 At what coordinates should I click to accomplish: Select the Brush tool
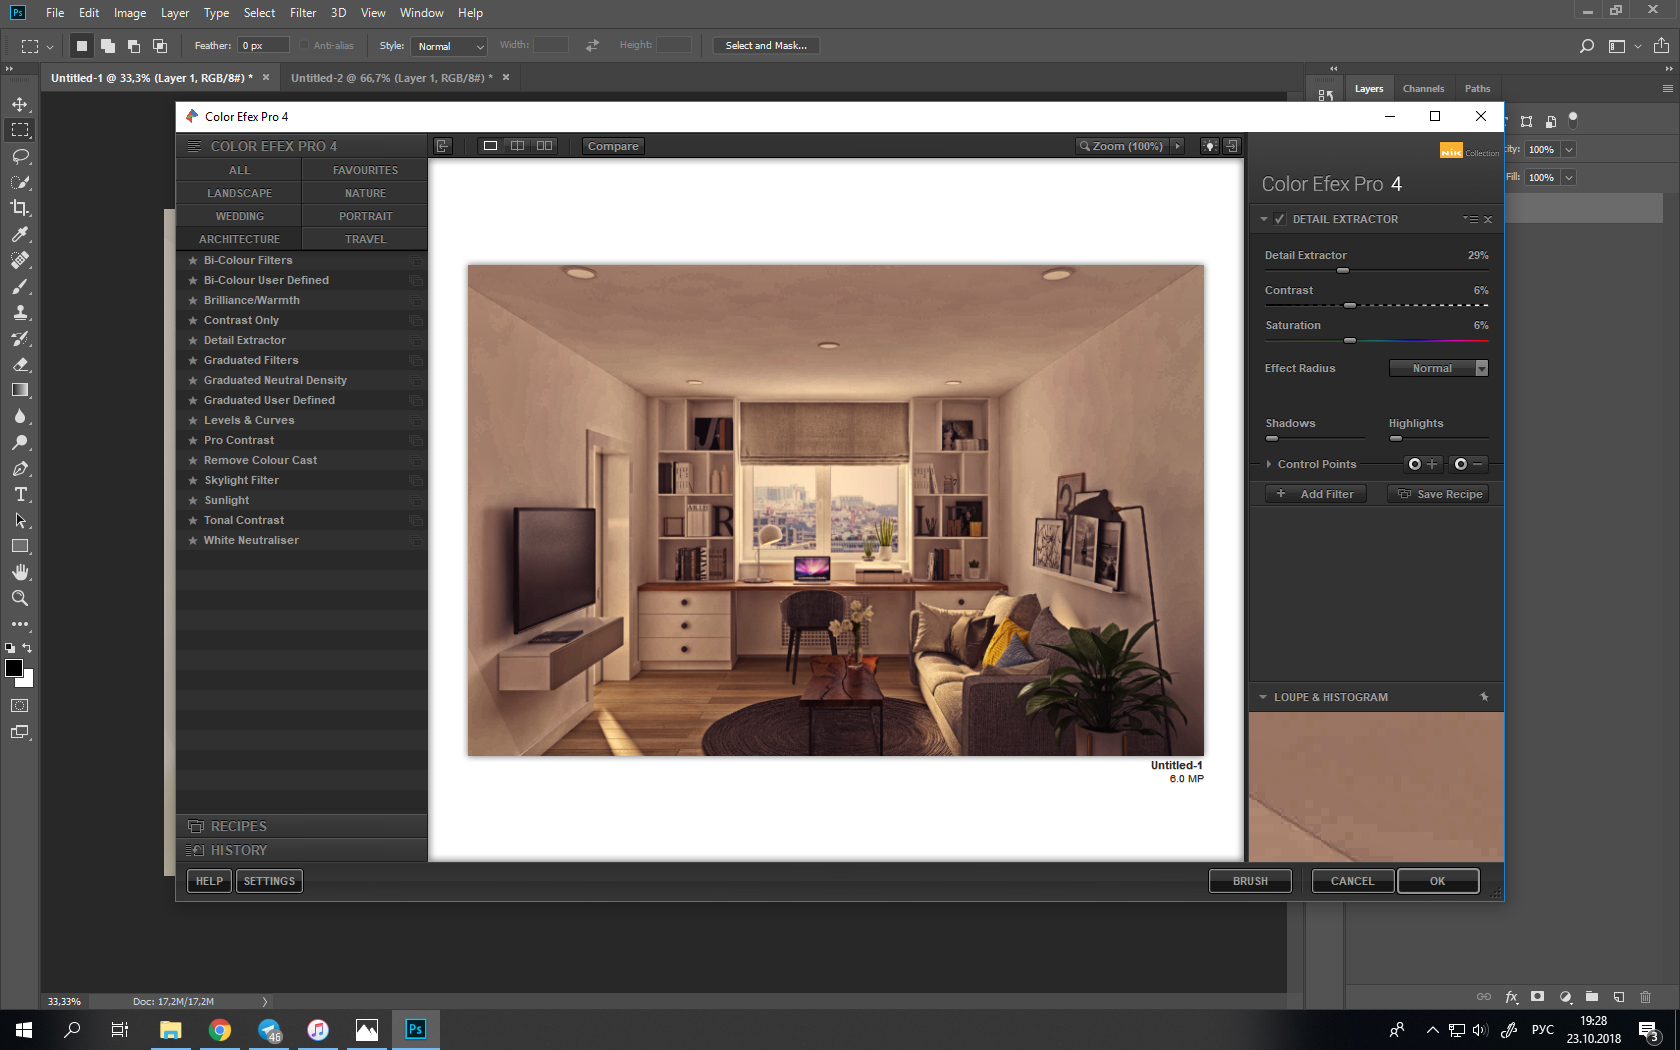[x=20, y=286]
